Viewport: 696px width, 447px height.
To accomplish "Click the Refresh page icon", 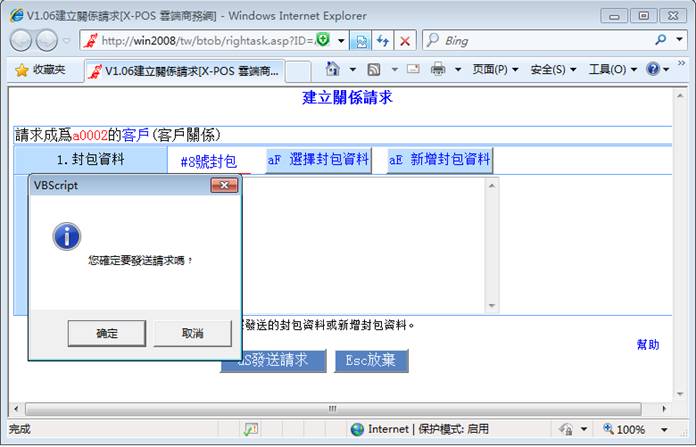I will [382, 41].
